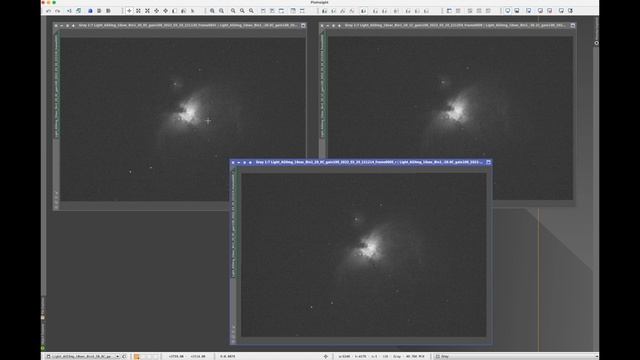Click the highlighted channel display mode icon

tap(364, 11)
